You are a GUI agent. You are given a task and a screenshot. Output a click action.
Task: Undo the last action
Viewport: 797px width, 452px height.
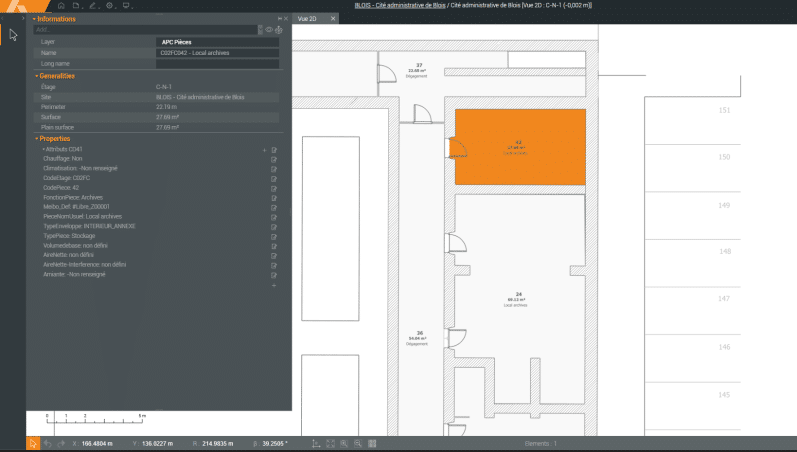[x=47, y=443]
